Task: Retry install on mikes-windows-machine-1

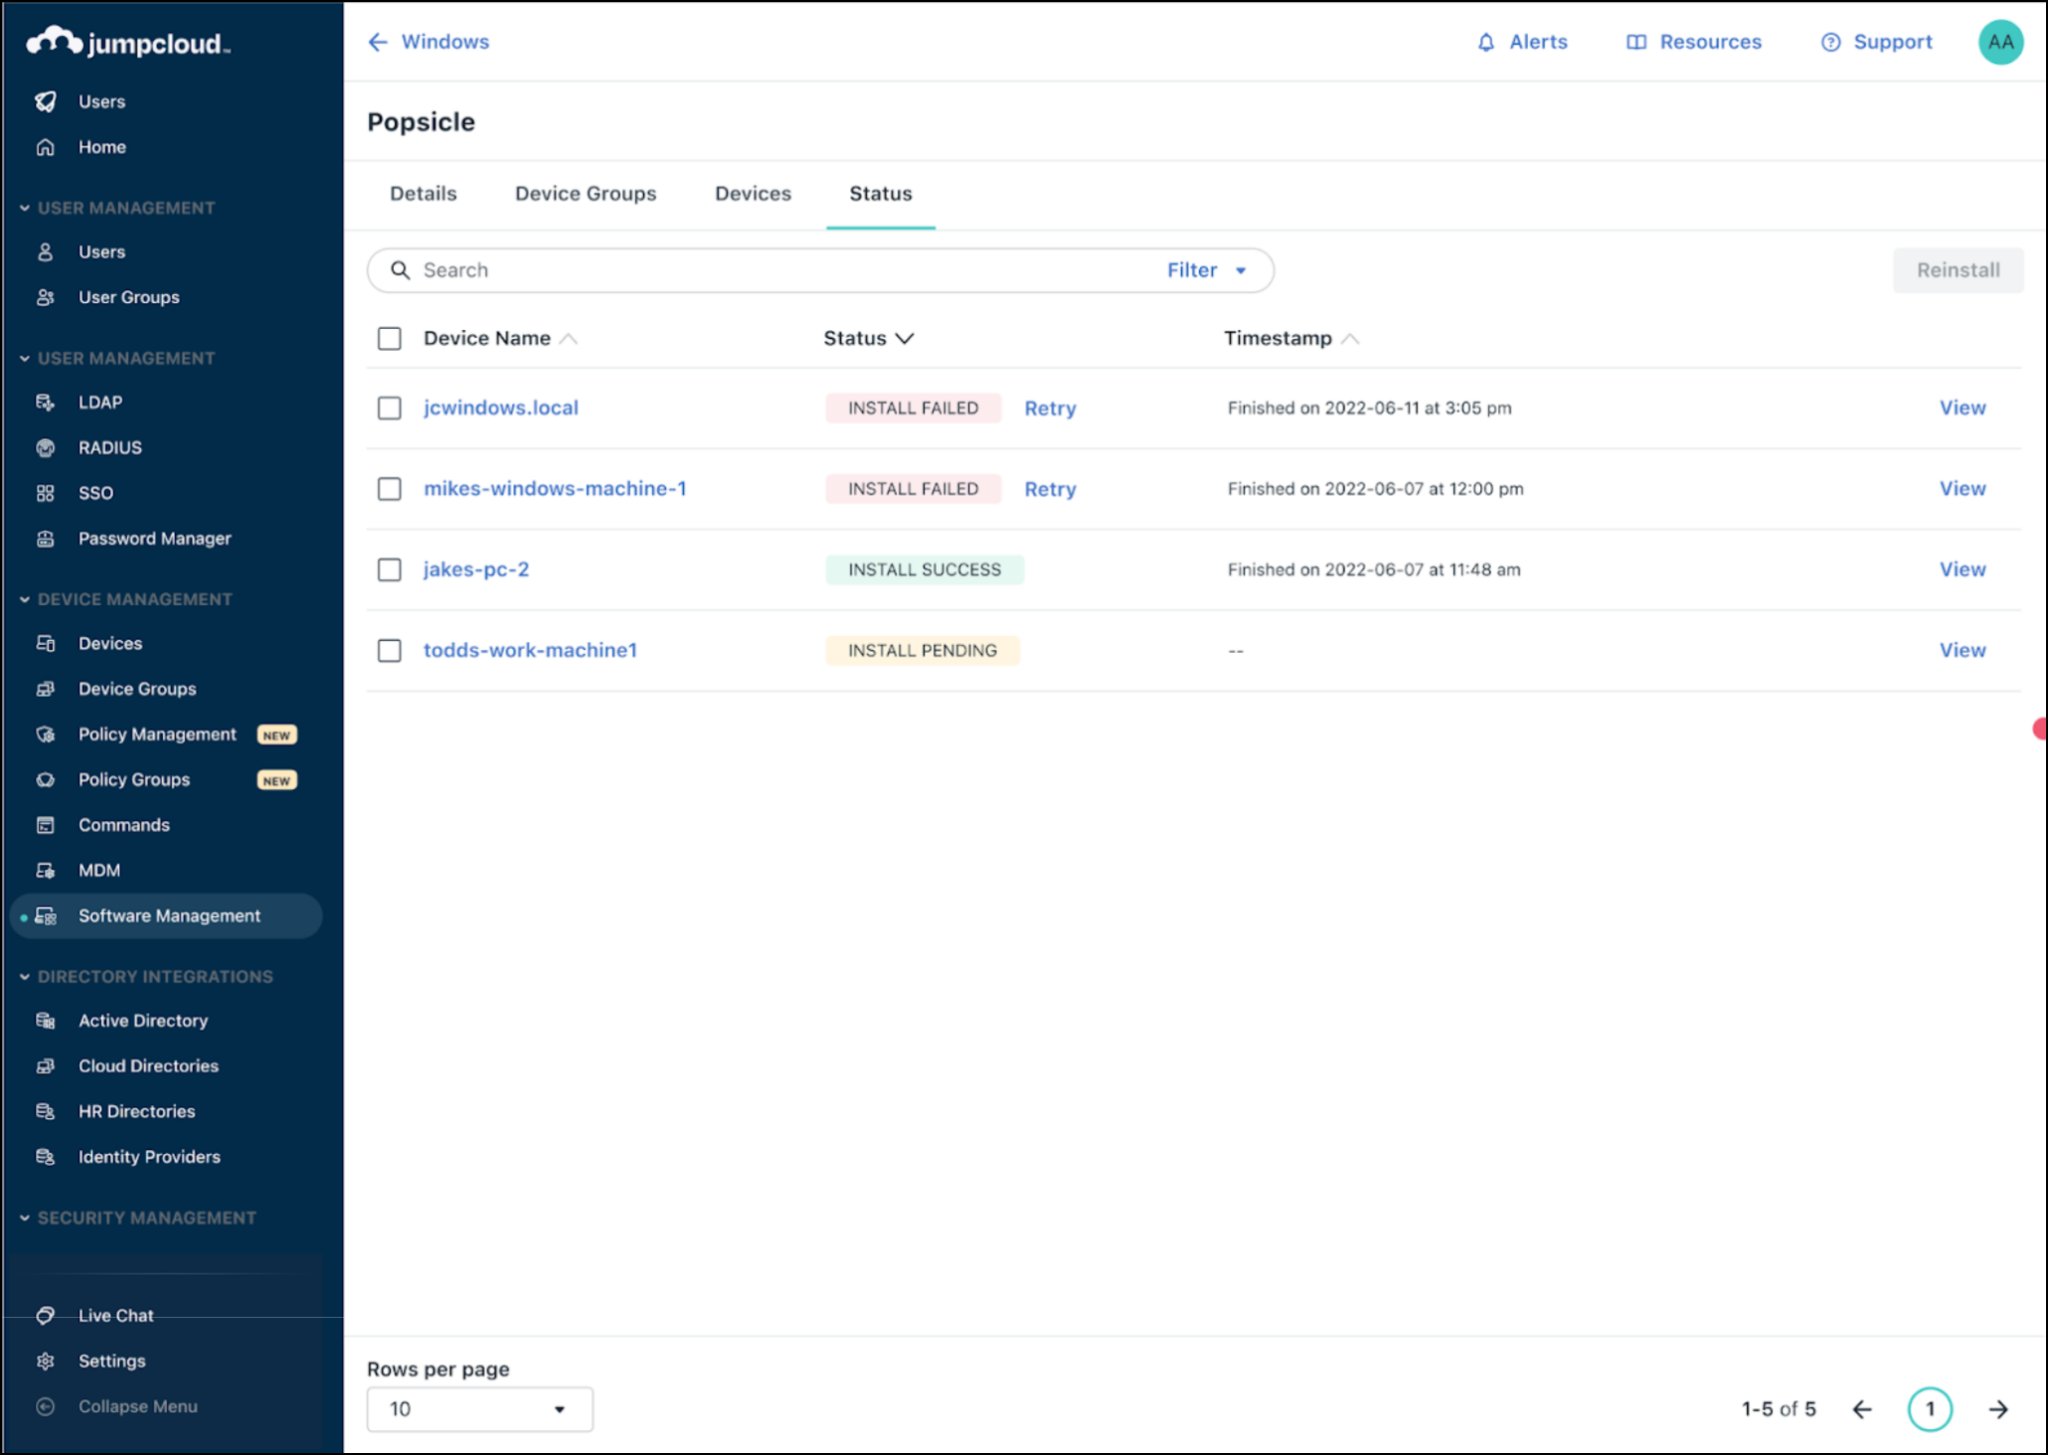Action: point(1049,489)
